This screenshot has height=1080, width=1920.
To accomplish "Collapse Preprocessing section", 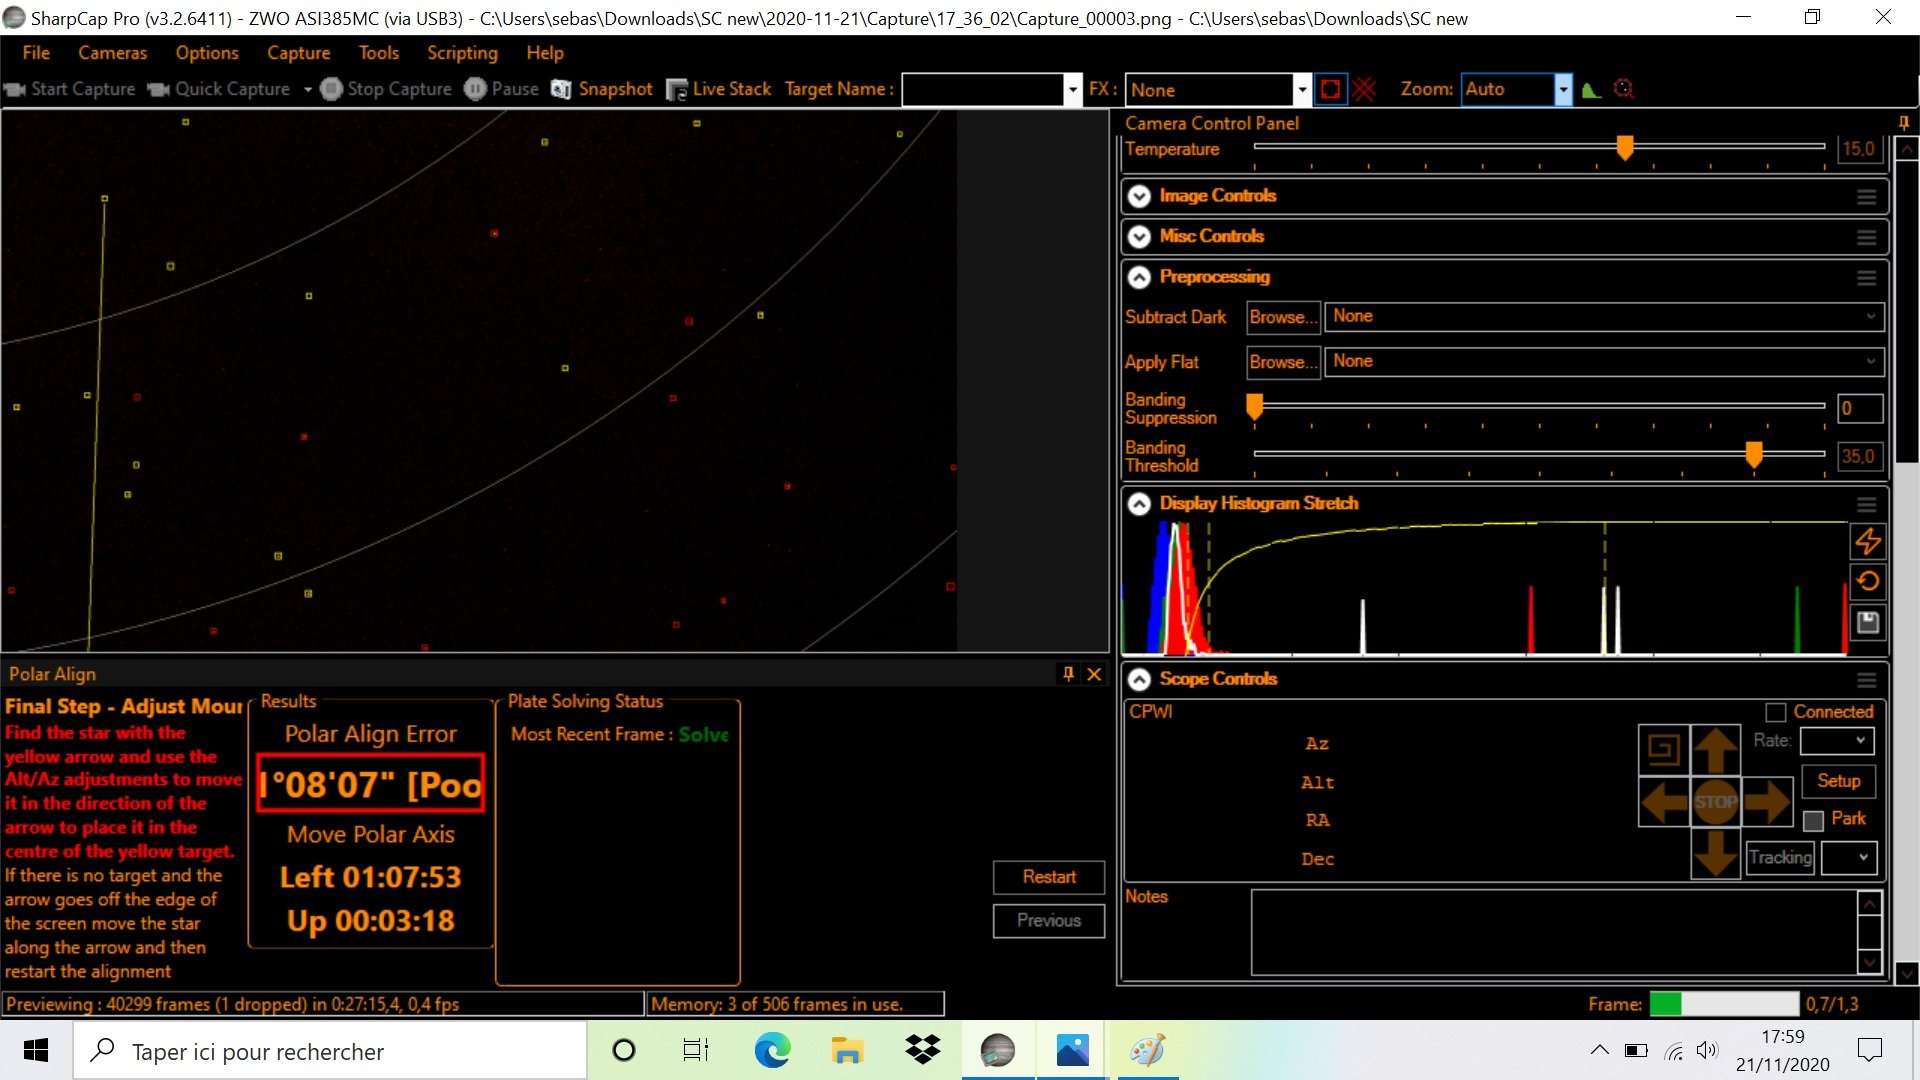I will tap(1139, 277).
